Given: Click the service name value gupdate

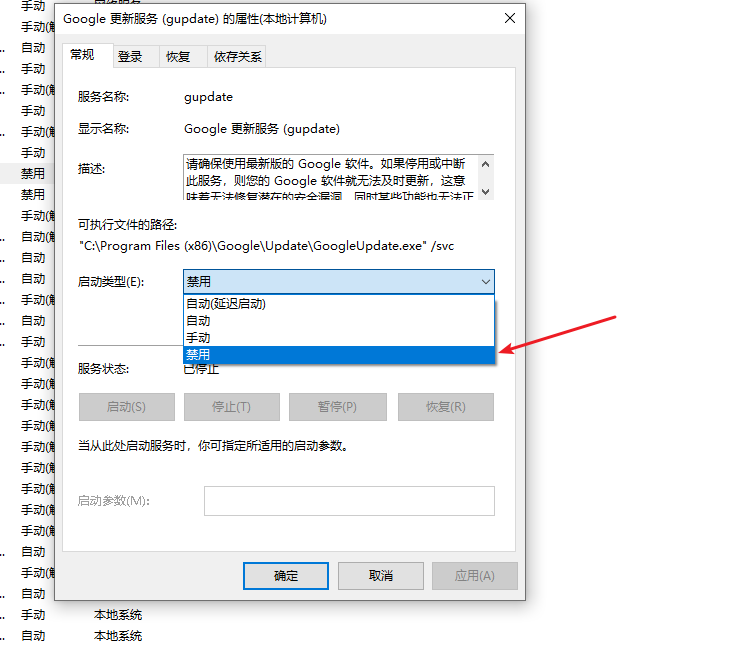Looking at the screenshot, I should [208, 97].
